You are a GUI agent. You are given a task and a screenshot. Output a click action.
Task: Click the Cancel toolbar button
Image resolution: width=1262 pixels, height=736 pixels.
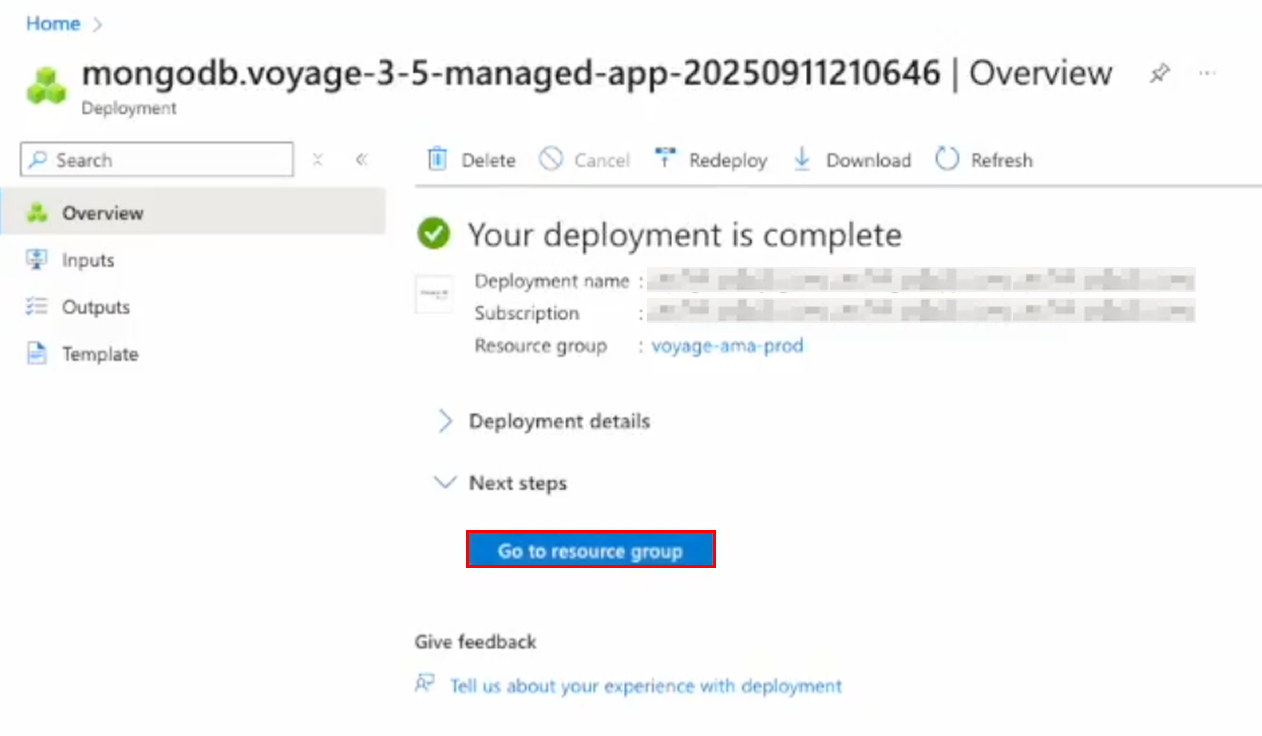(585, 160)
